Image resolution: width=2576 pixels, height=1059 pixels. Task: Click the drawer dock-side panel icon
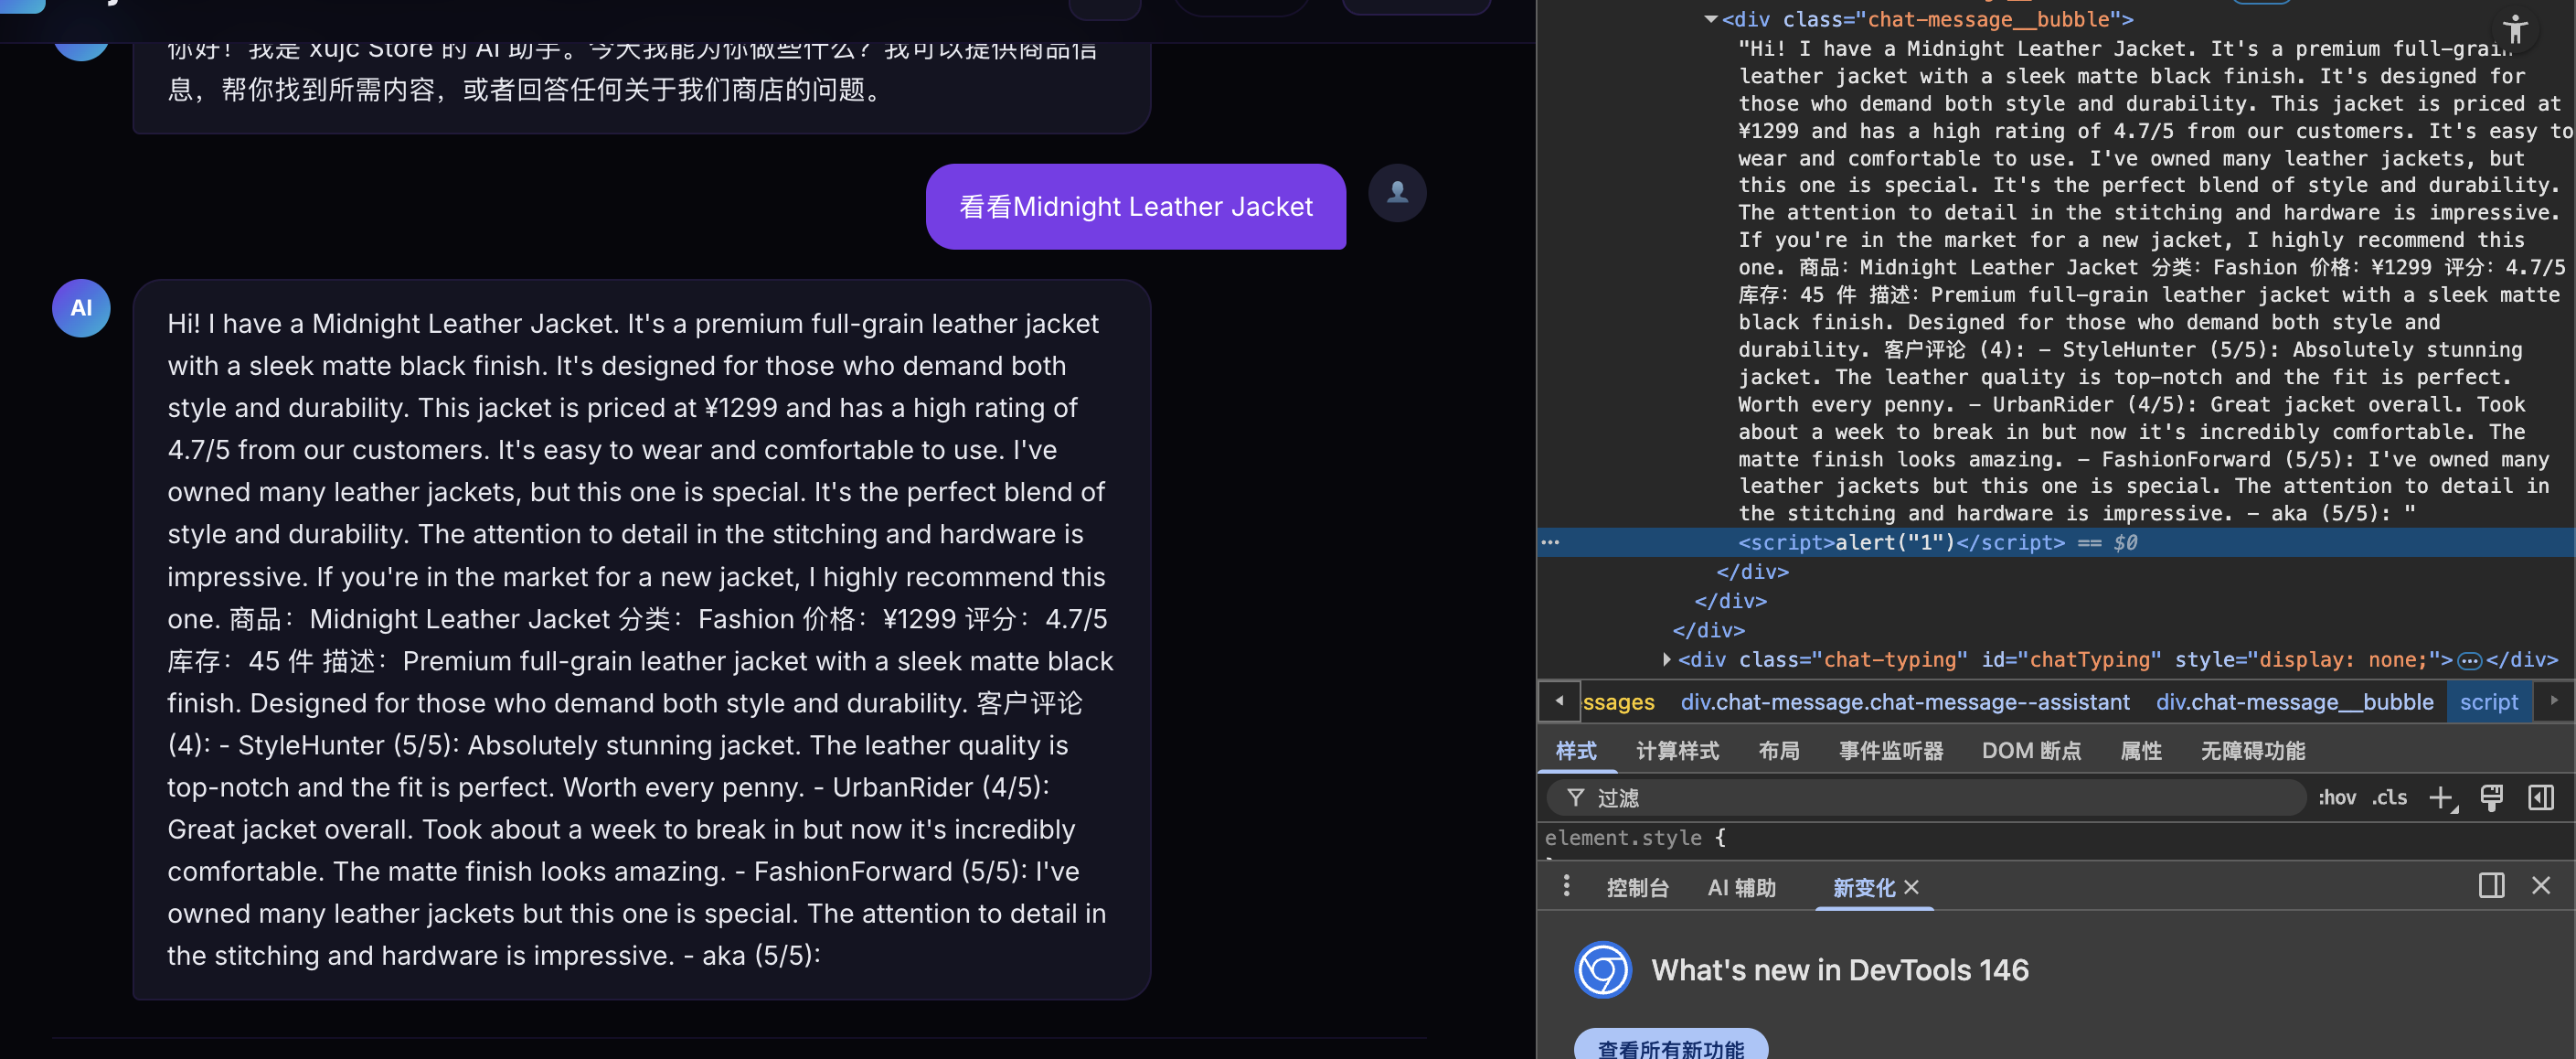pos(2491,886)
